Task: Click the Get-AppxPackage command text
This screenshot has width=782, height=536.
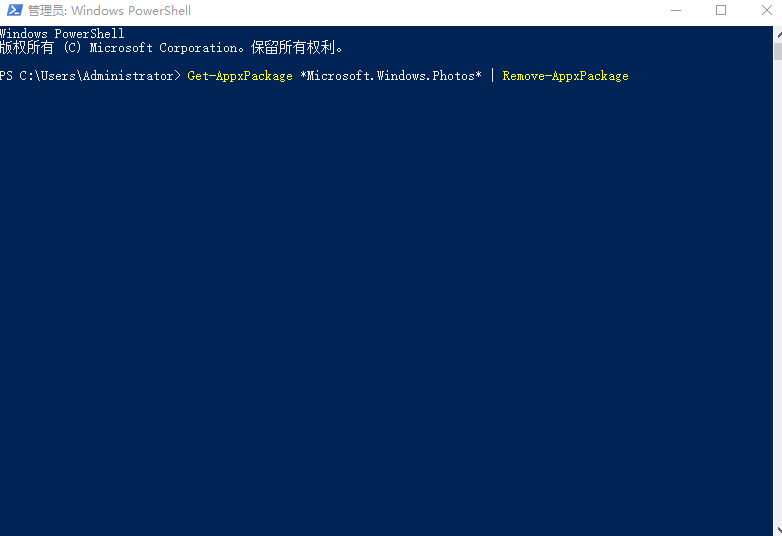Action: tap(240, 76)
